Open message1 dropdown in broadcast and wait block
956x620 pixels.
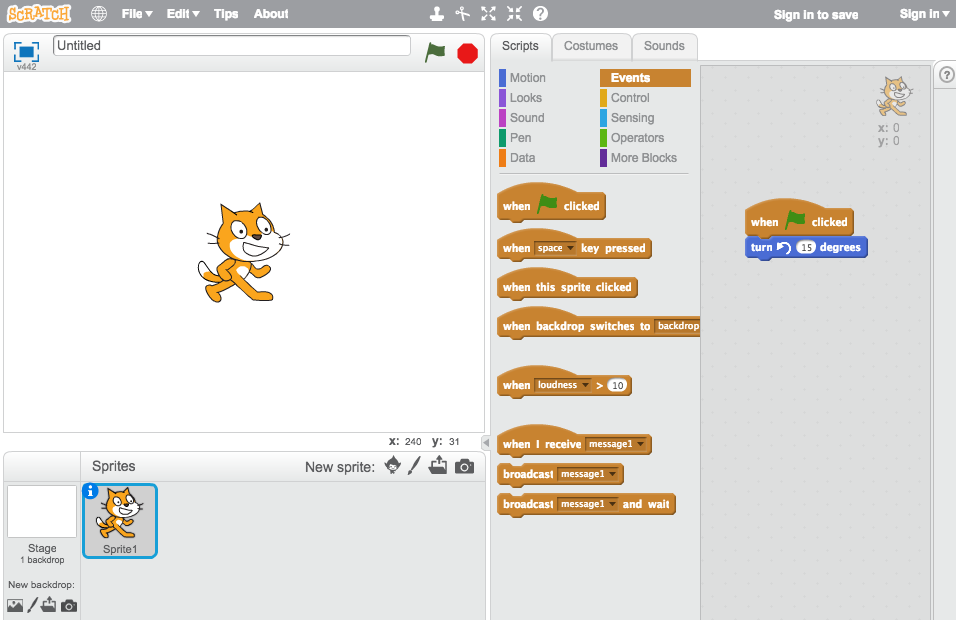coord(588,504)
